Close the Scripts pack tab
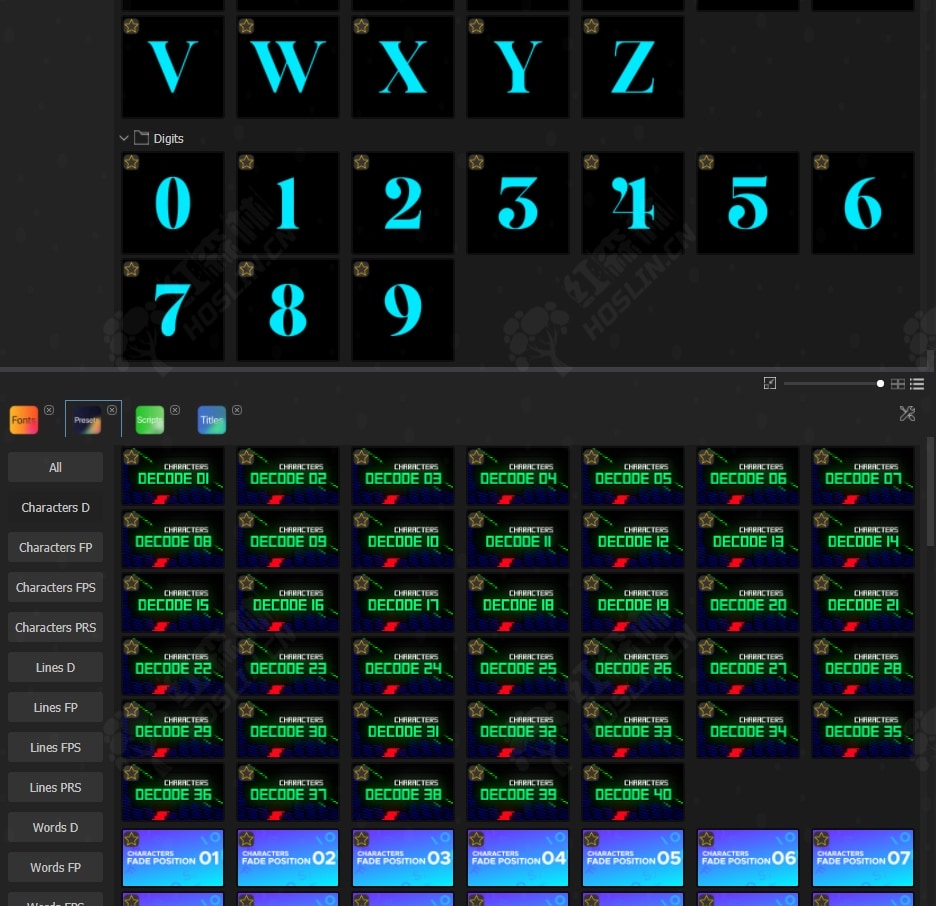The height and width of the screenshot is (906, 936). point(175,410)
